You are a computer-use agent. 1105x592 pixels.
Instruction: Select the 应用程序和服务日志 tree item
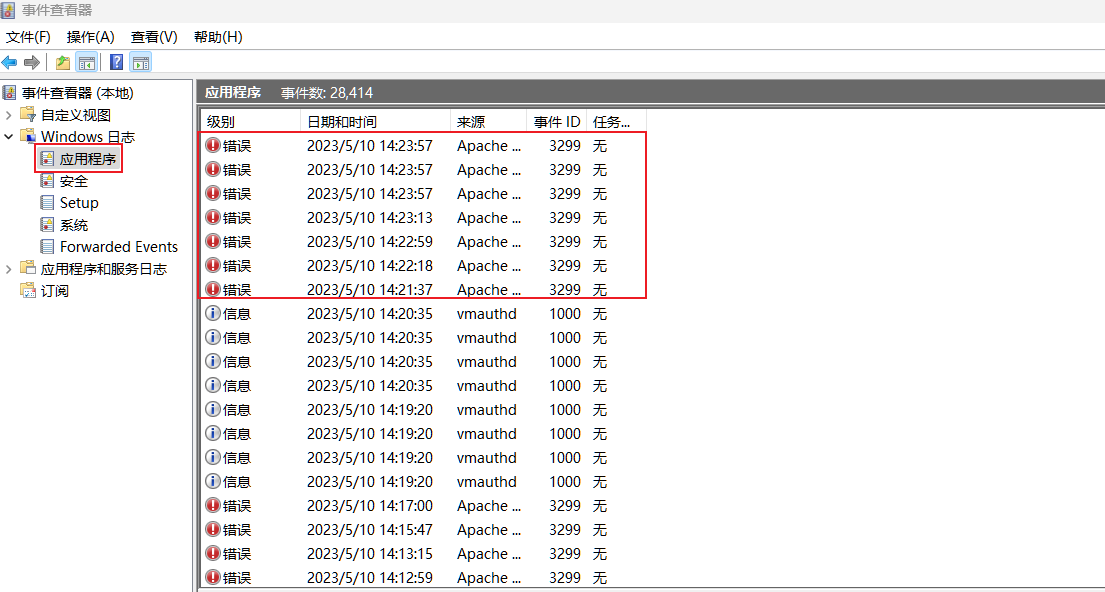[104, 269]
